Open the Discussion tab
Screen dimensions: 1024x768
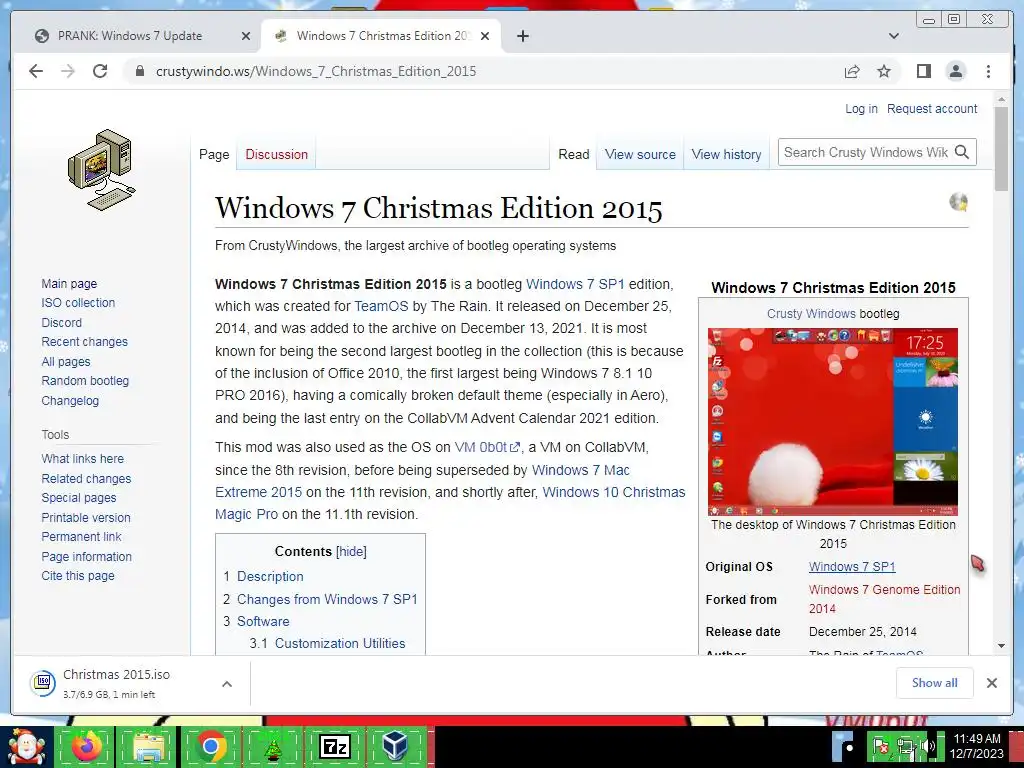point(276,155)
